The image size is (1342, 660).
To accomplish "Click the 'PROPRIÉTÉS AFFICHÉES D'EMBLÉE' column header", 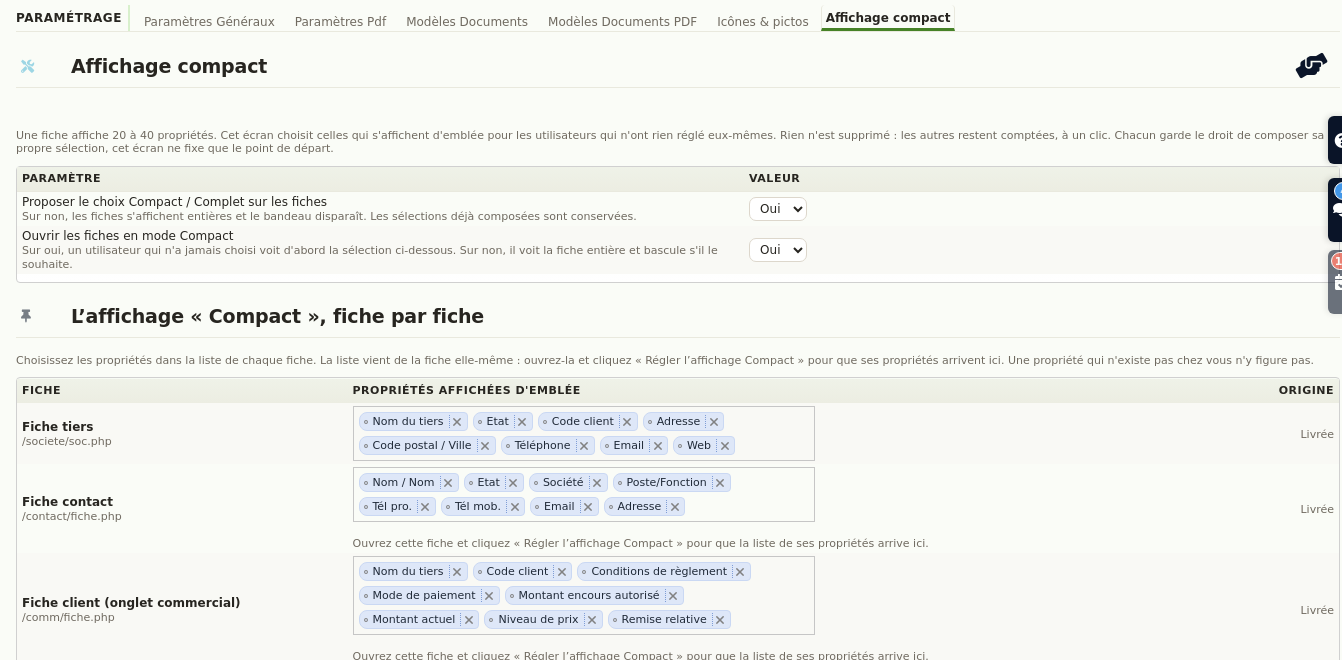I will click(466, 390).
